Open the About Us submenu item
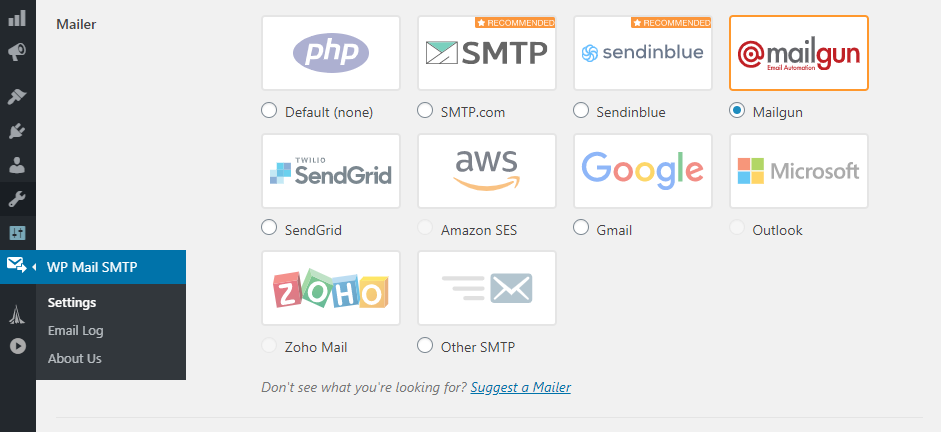 [x=74, y=358]
